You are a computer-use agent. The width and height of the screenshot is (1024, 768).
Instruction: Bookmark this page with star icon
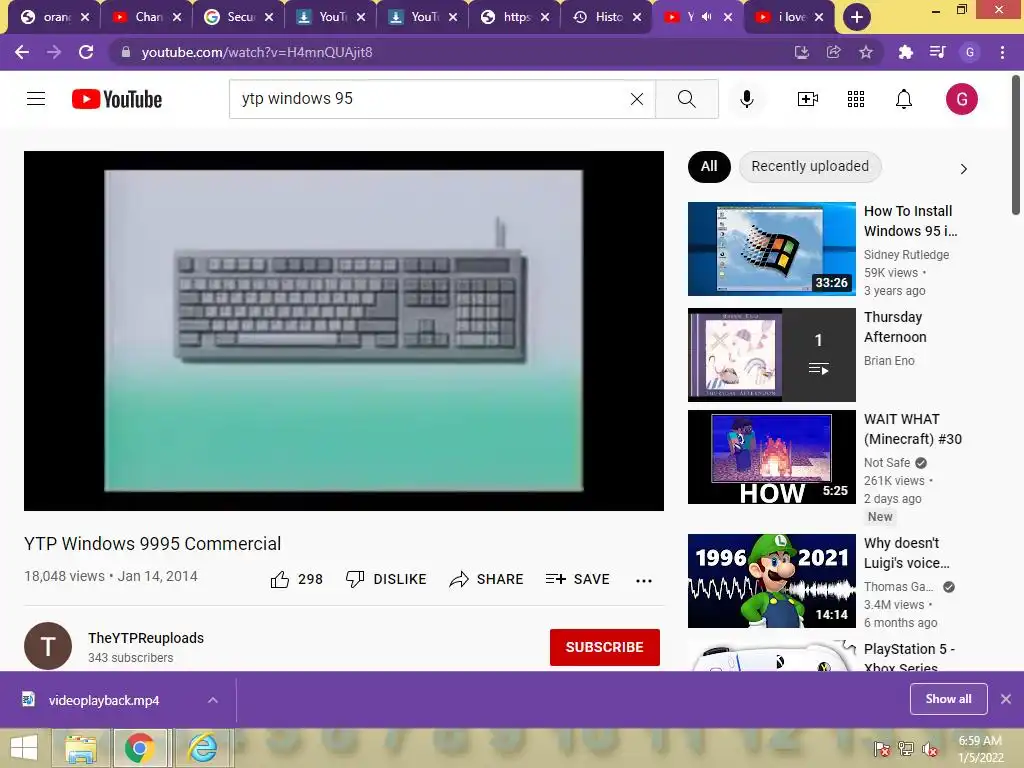(866, 52)
